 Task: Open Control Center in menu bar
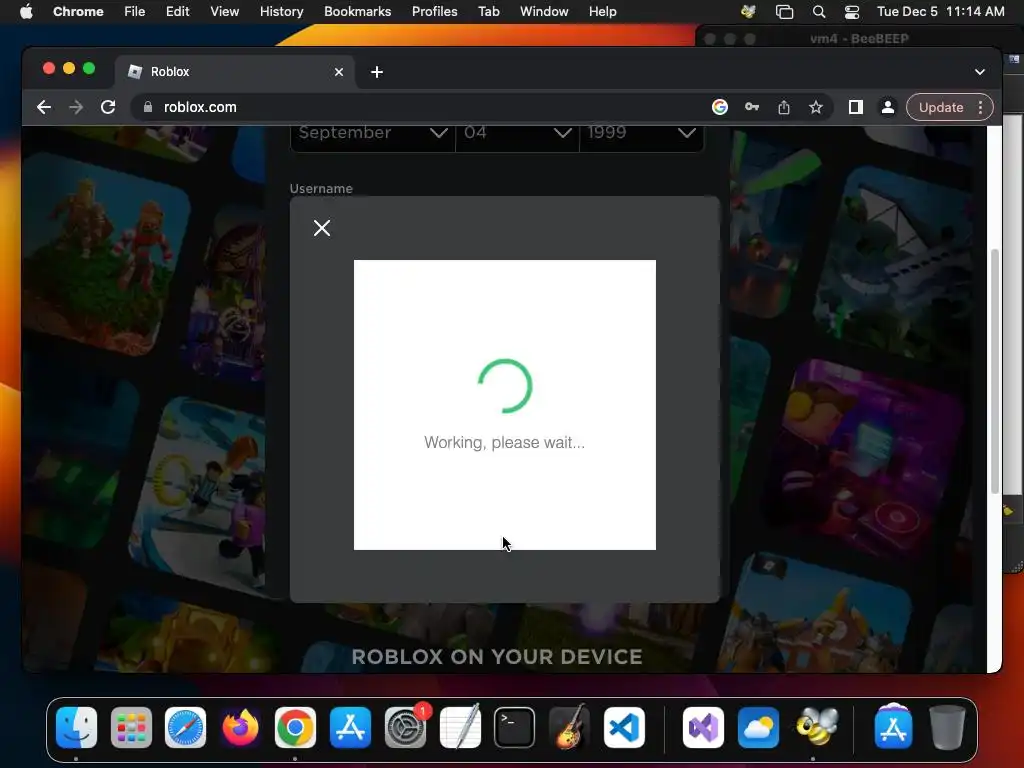point(852,12)
